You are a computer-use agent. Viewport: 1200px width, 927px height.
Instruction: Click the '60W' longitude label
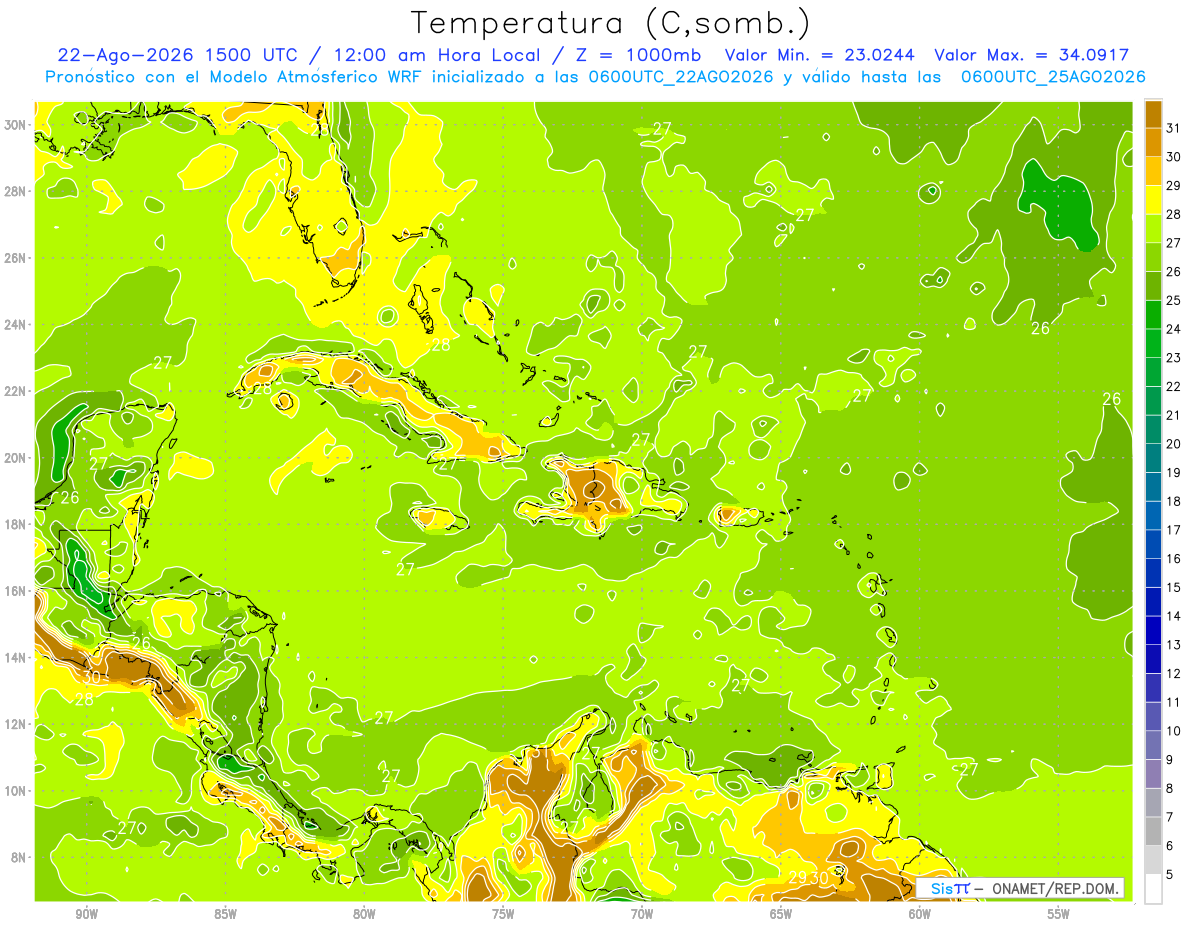(x=920, y=914)
